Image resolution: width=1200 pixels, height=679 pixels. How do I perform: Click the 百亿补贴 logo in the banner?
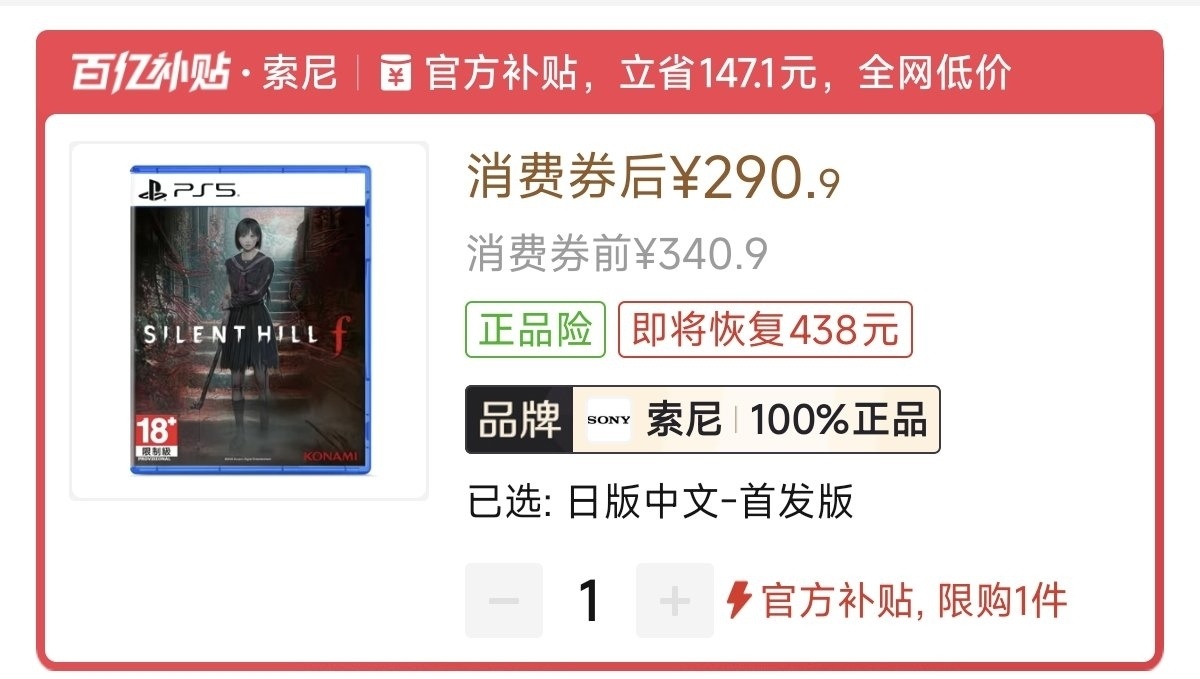click(x=150, y=73)
